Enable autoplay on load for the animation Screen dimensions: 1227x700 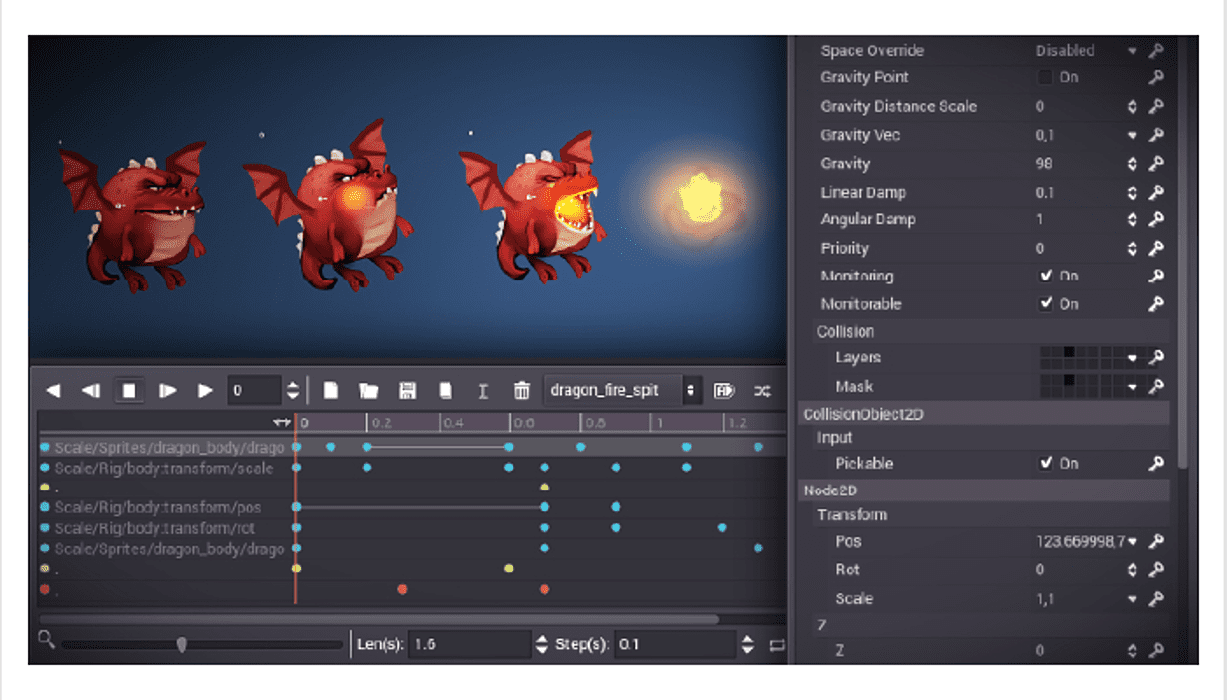coord(723,390)
